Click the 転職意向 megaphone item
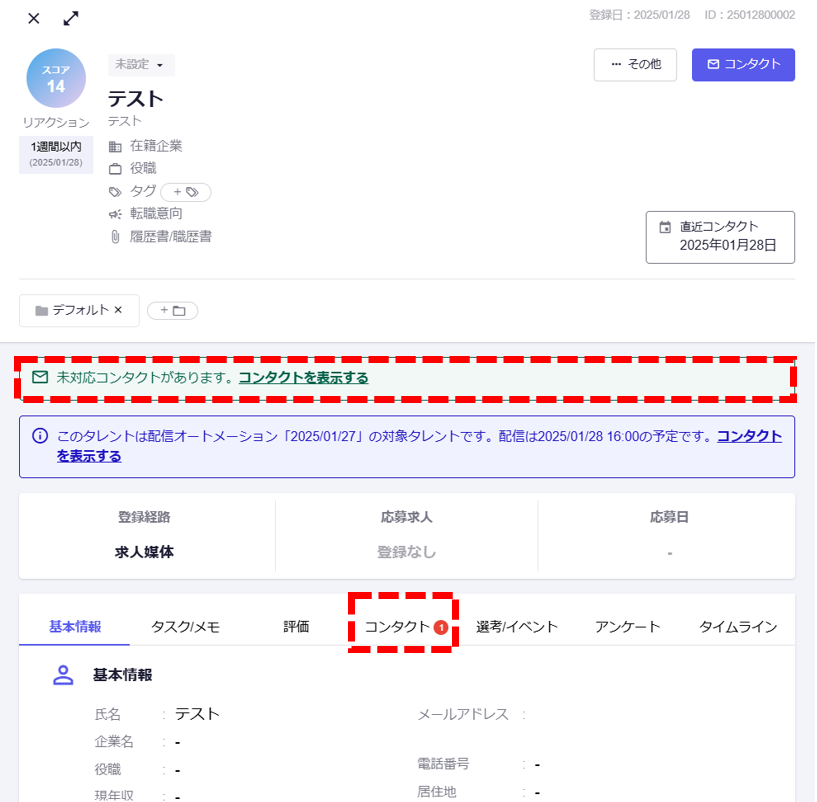This screenshot has height=802, width=817. tap(156, 214)
